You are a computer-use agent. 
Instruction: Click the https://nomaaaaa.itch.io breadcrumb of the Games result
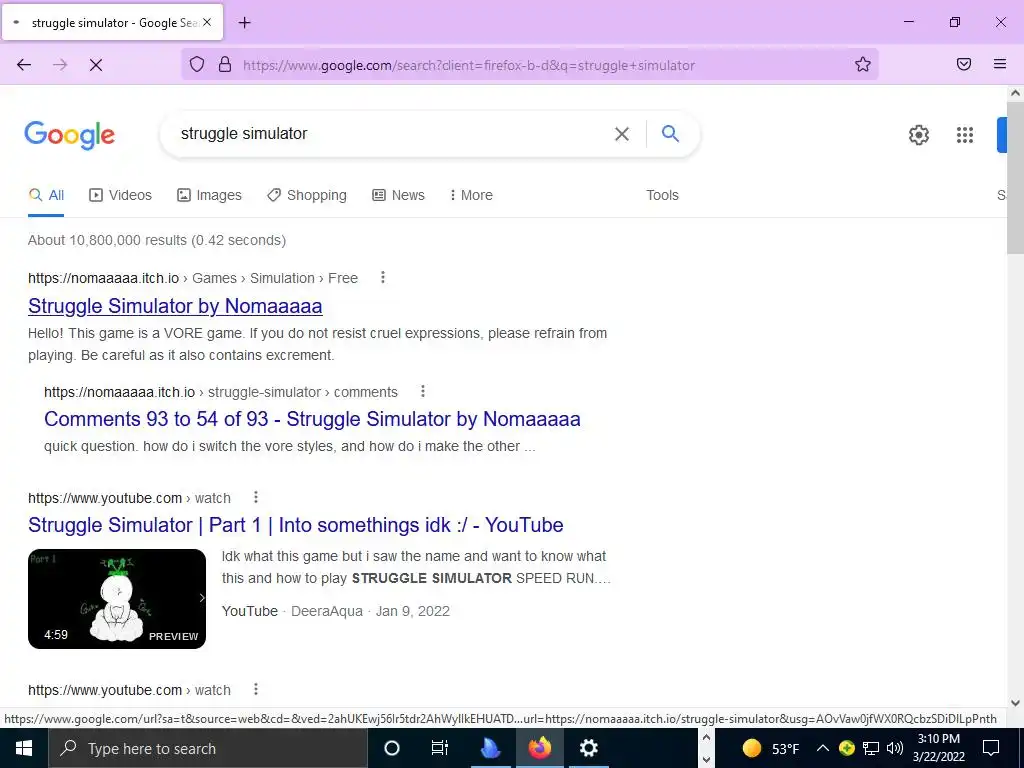103,278
